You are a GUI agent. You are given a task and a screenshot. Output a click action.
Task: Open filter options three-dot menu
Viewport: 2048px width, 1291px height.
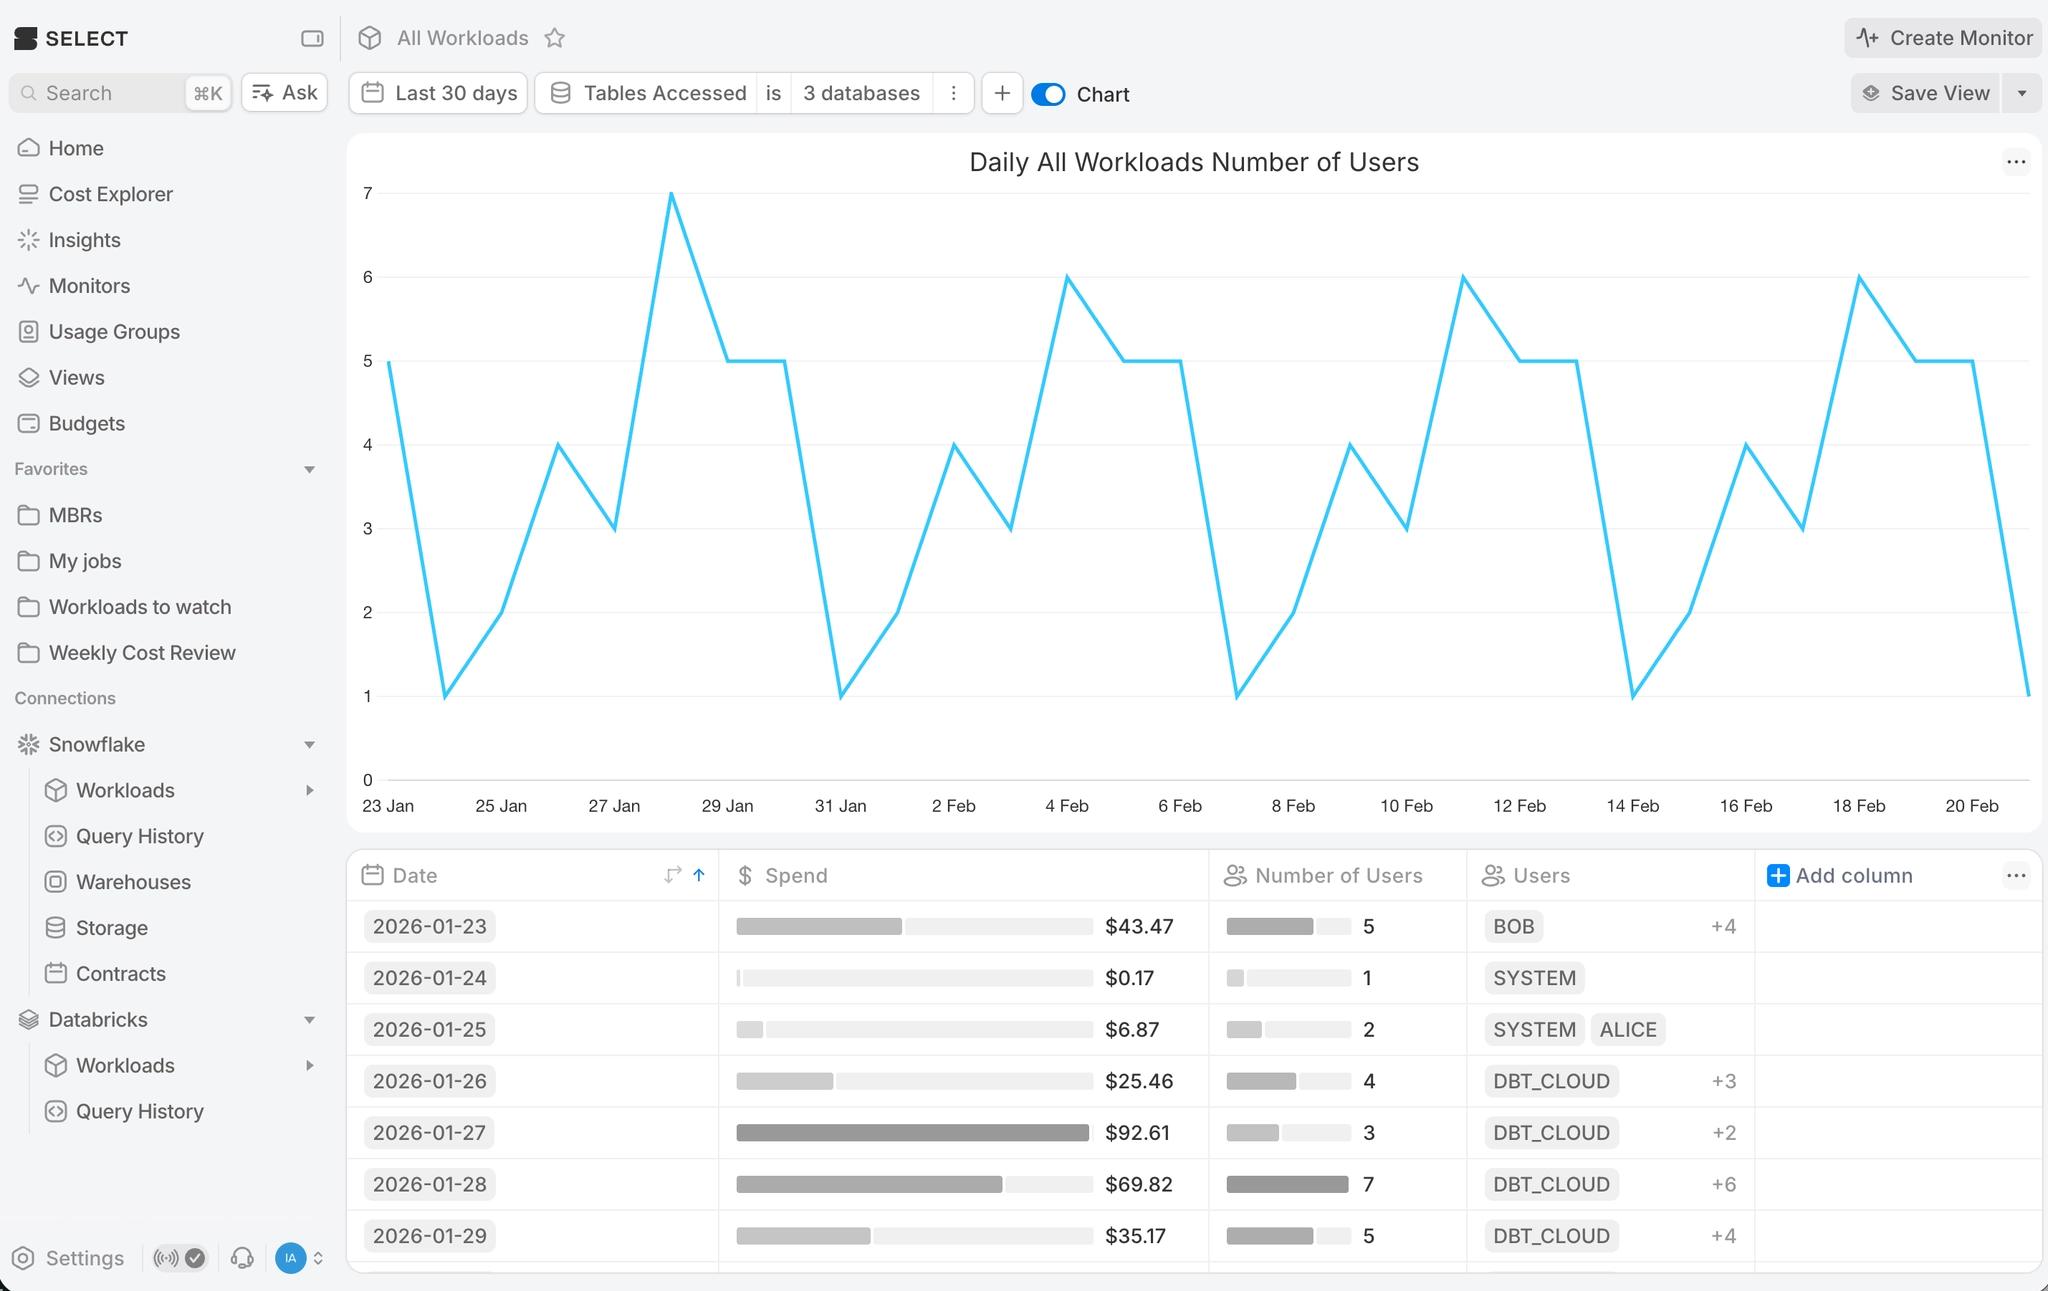pos(953,93)
